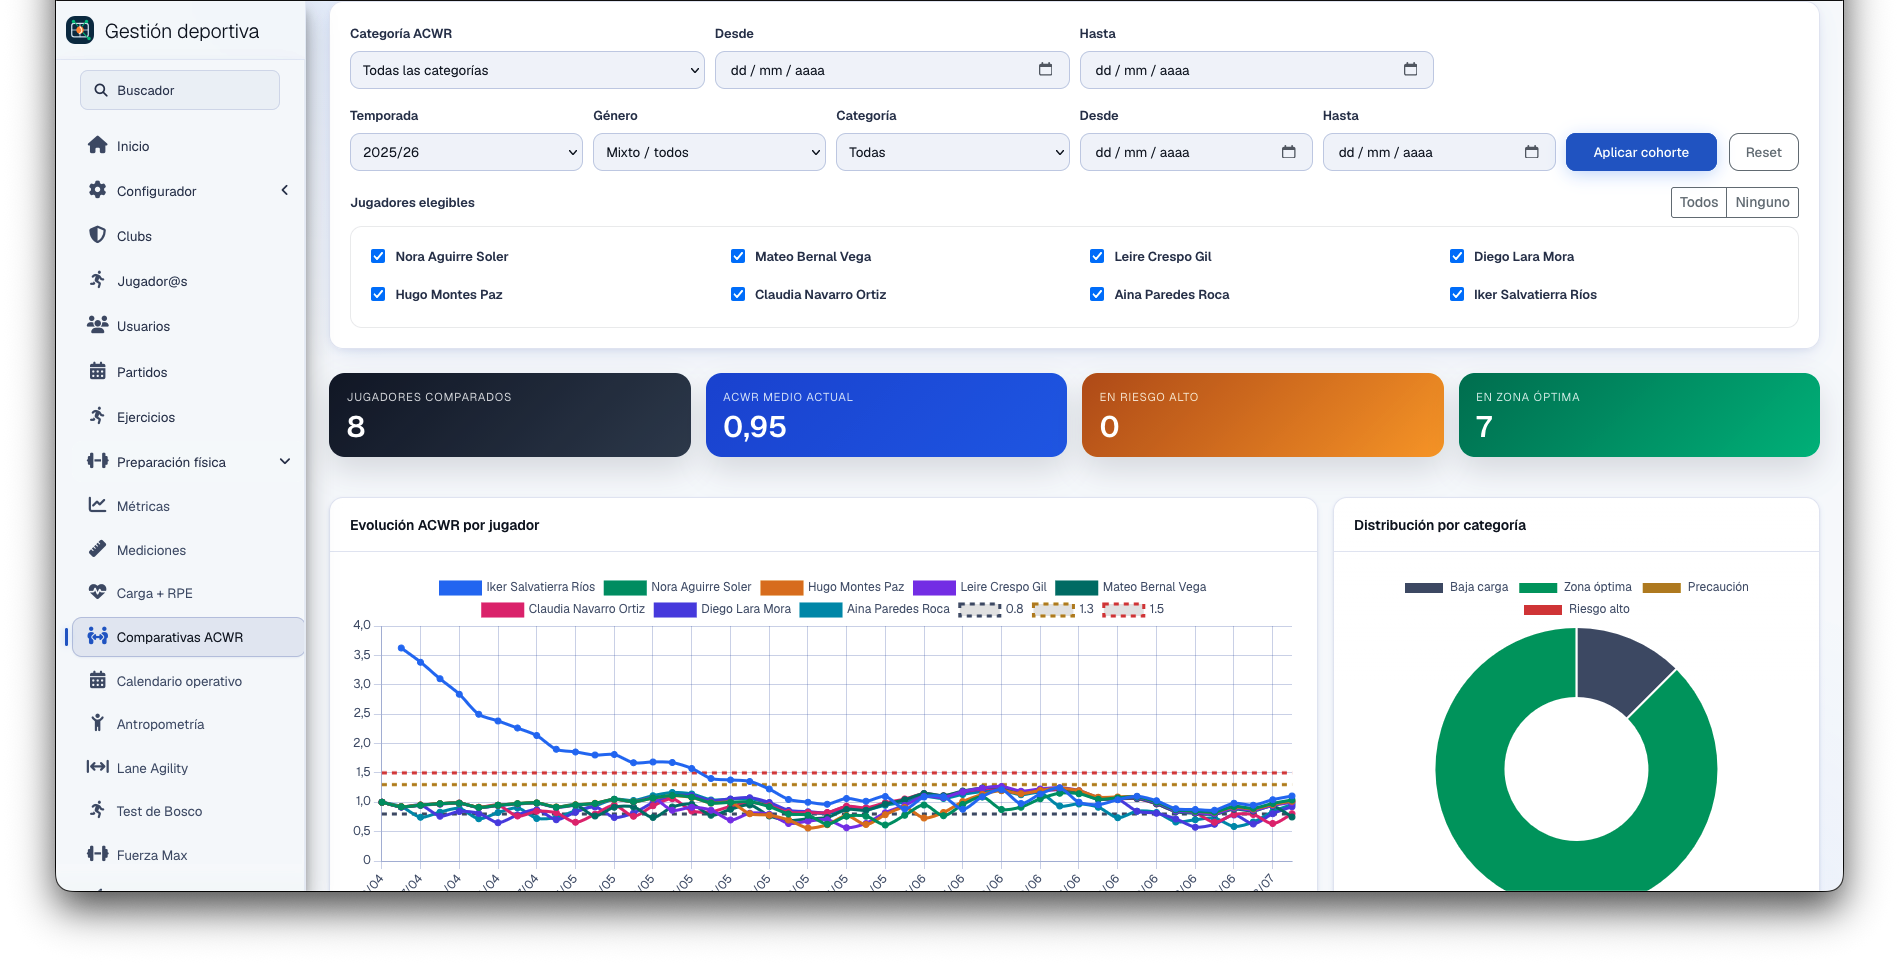This screenshot has height=965, width=1899.
Task: Click the Aplicar cohorte button
Action: point(1641,152)
